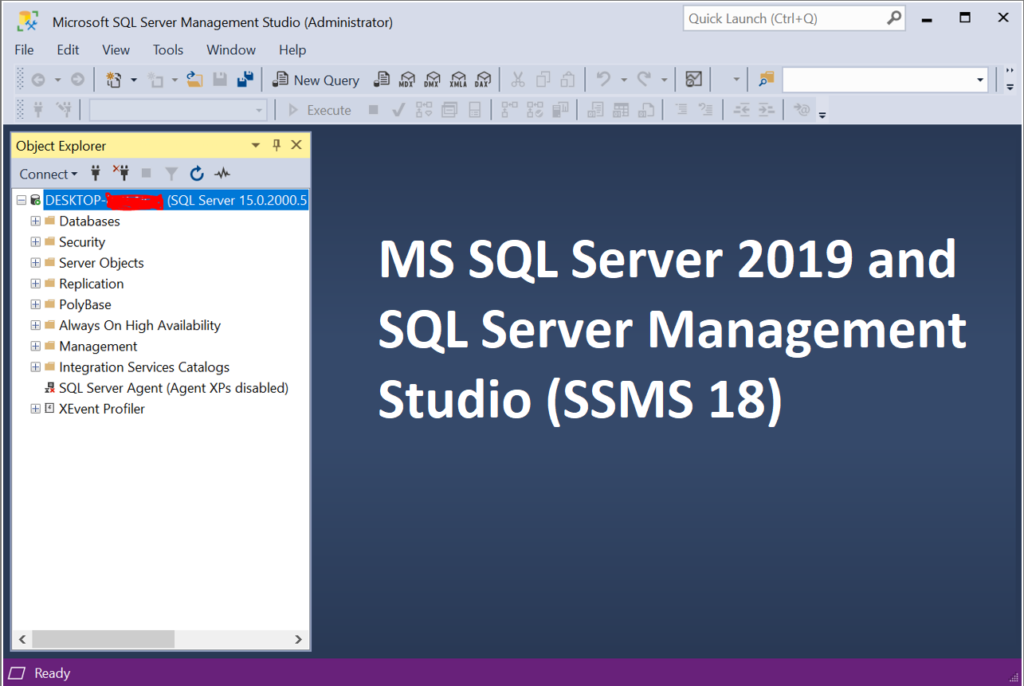Expand the Security node
The height and width of the screenshot is (686, 1024).
[35, 241]
